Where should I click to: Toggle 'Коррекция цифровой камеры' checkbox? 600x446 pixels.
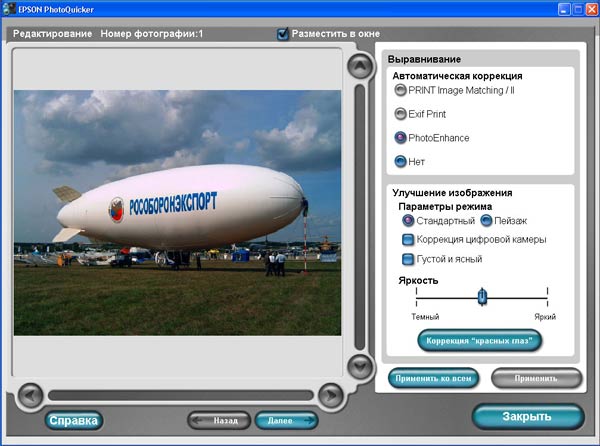(x=408, y=240)
